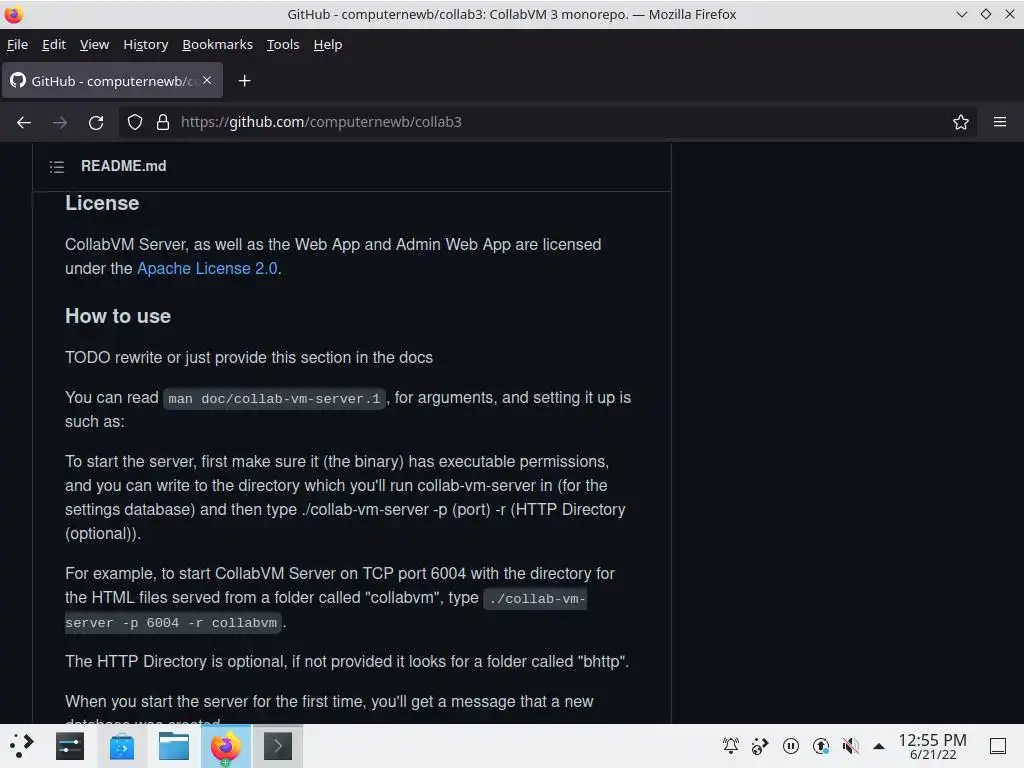The image size is (1024, 768).
Task: Expand hidden system tray icons arrow
Action: tap(879, 746)
